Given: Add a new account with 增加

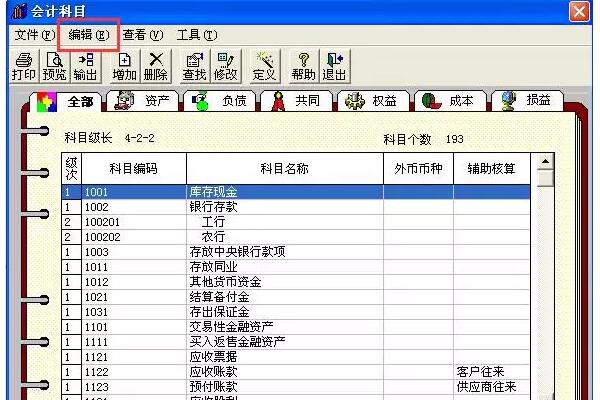Looking at the screenshot, I should point(124,66).
